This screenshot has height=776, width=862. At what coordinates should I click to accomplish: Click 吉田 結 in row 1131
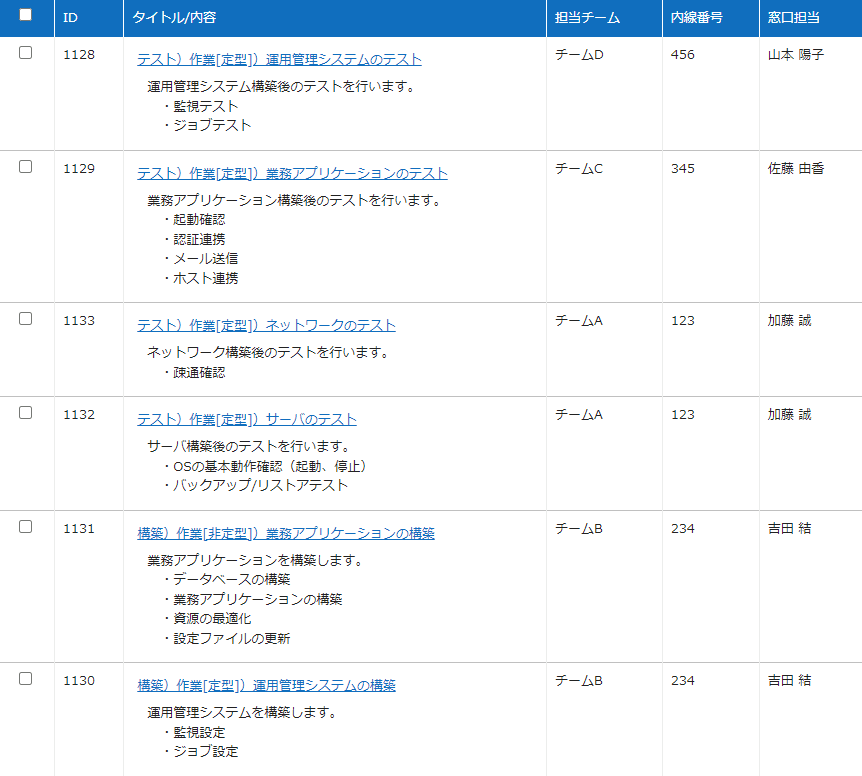tap(789, 528)
